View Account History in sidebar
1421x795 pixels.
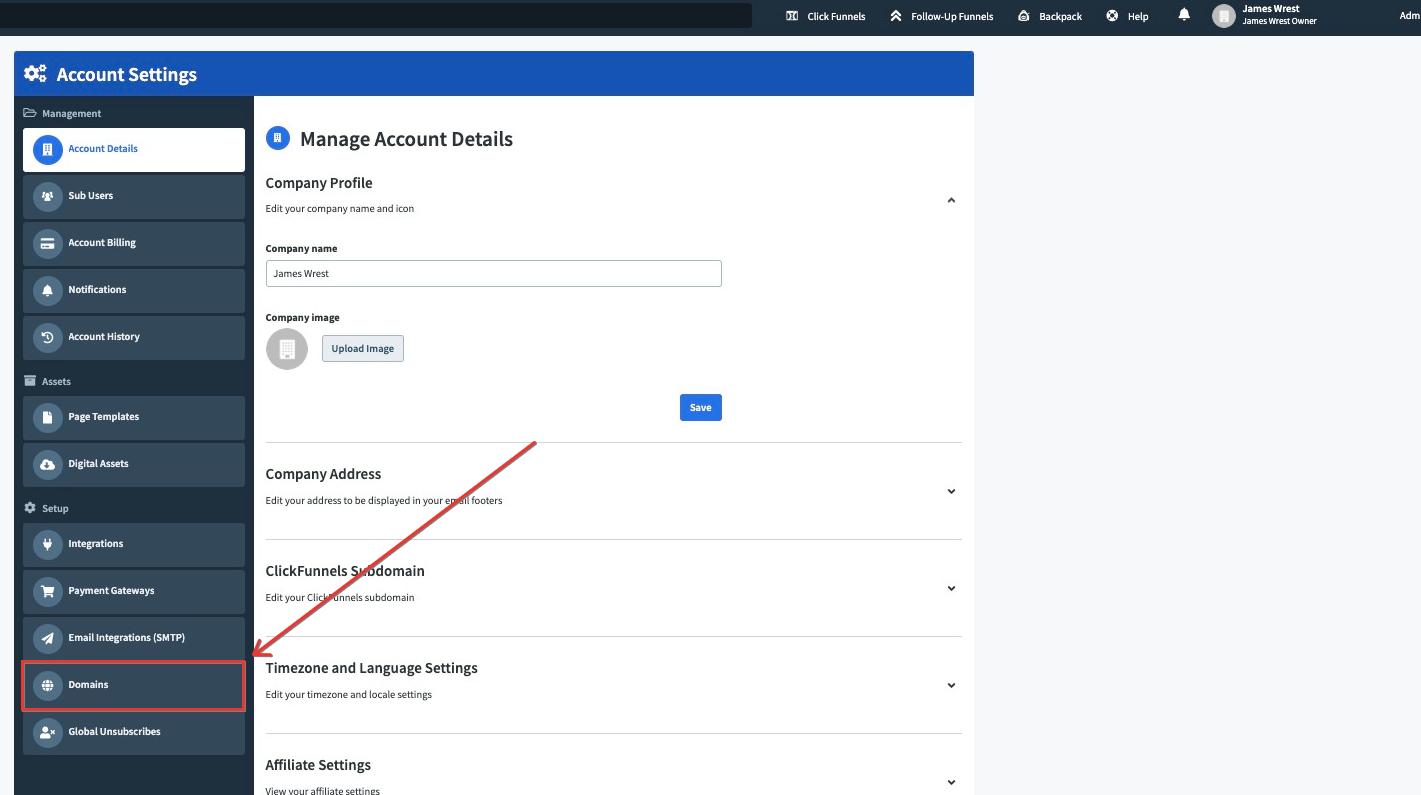[x=134, y=337]
